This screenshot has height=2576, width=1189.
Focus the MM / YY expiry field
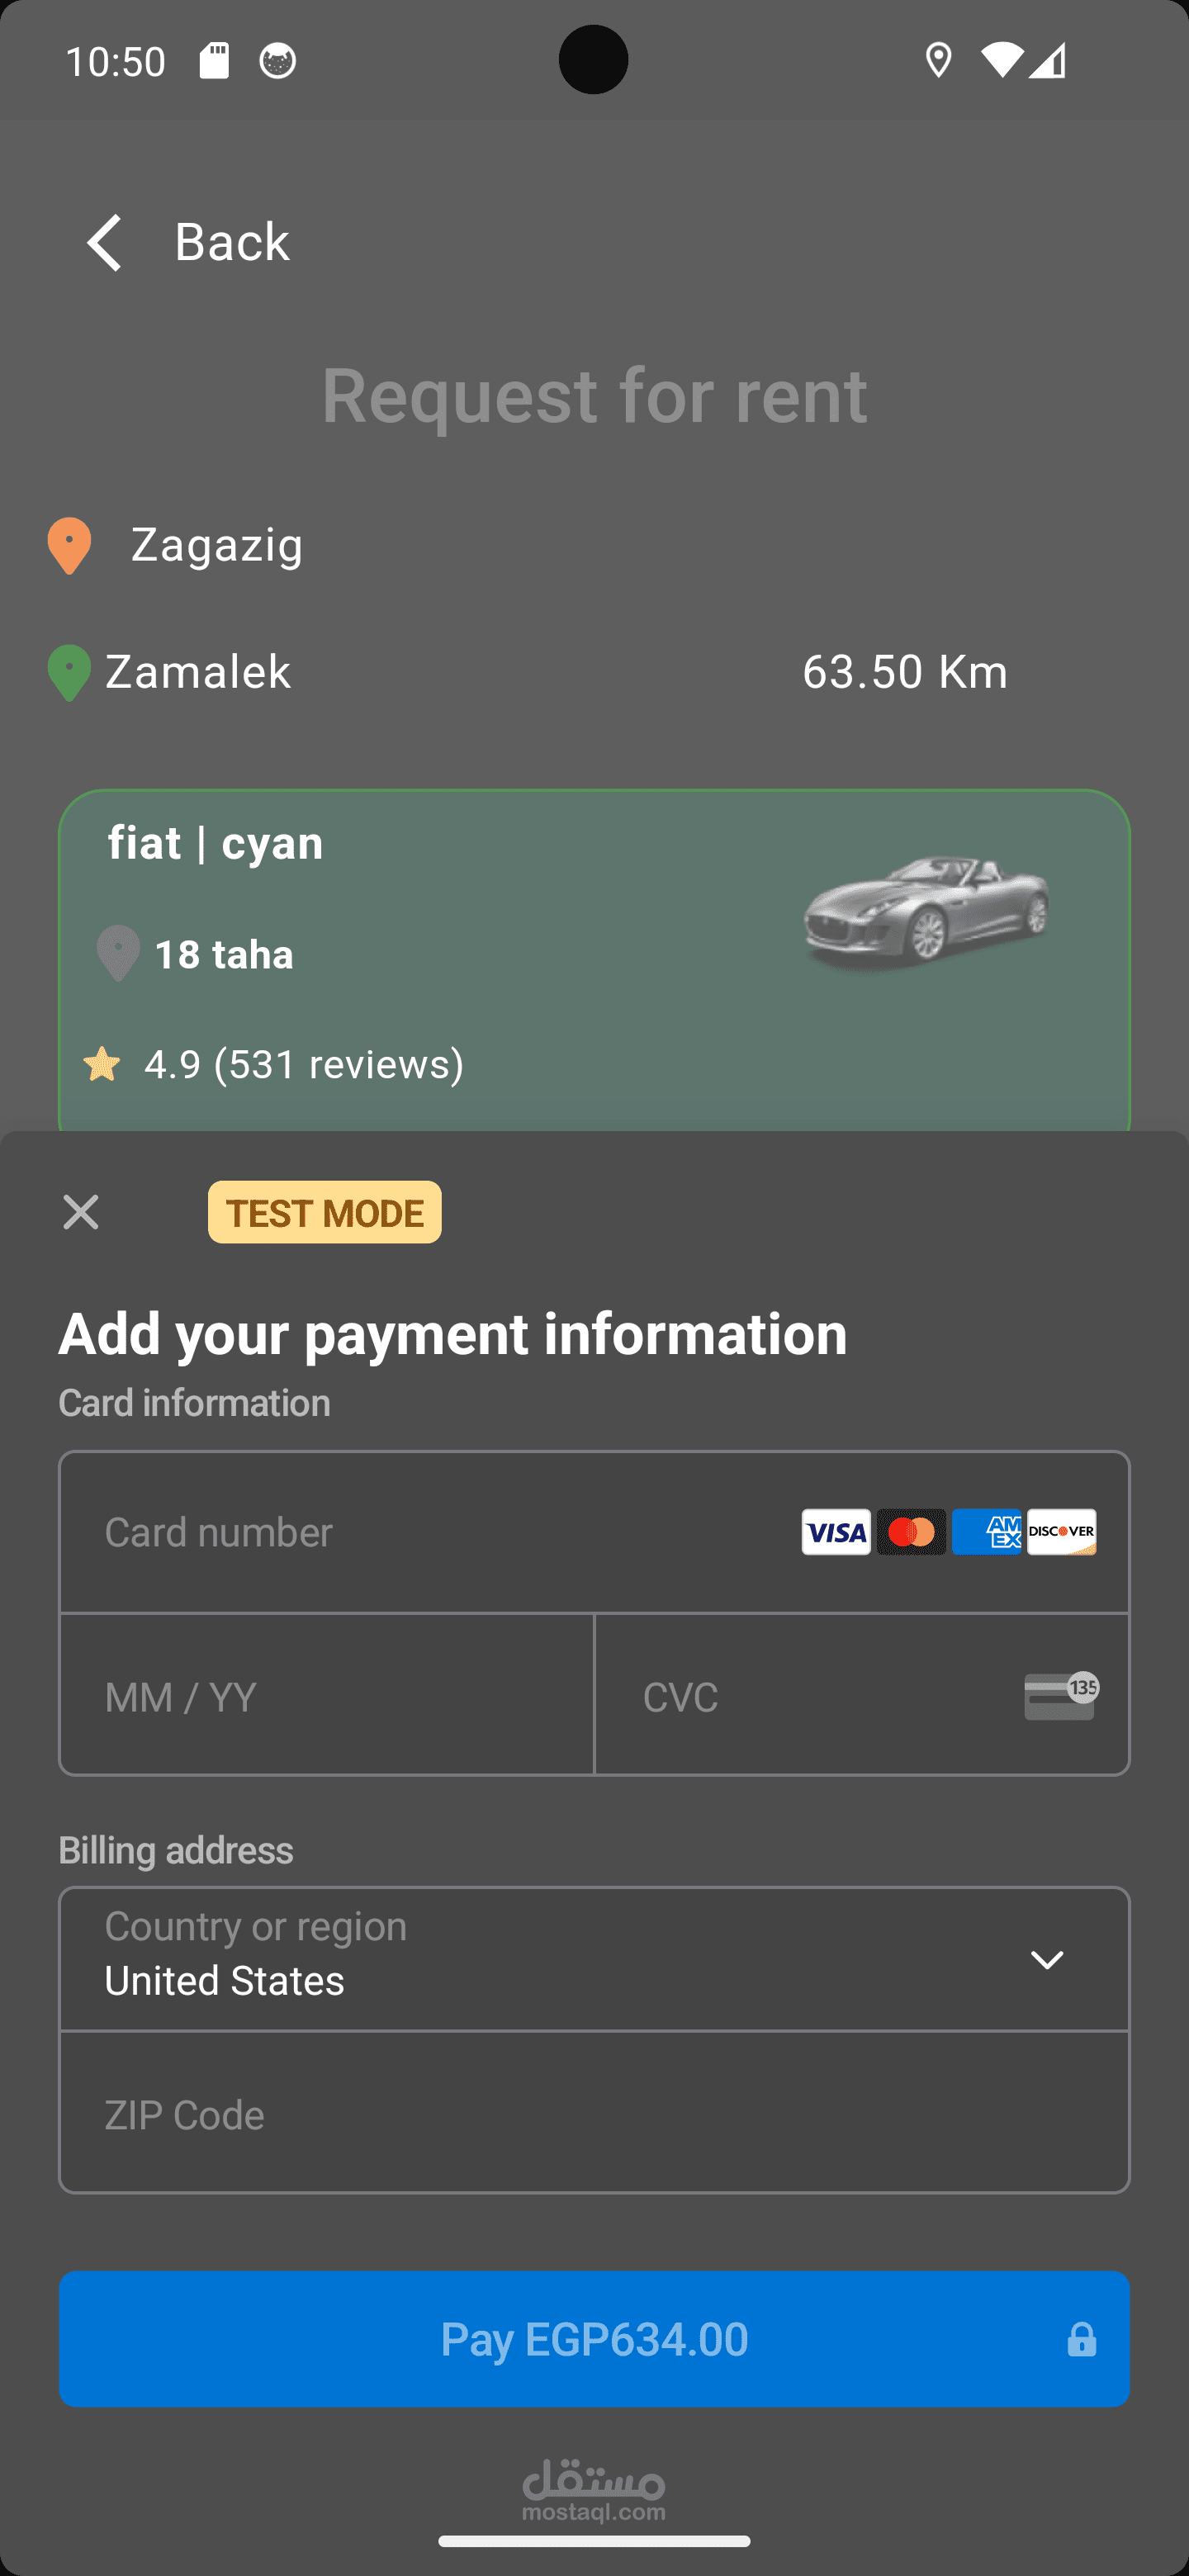326,1696
